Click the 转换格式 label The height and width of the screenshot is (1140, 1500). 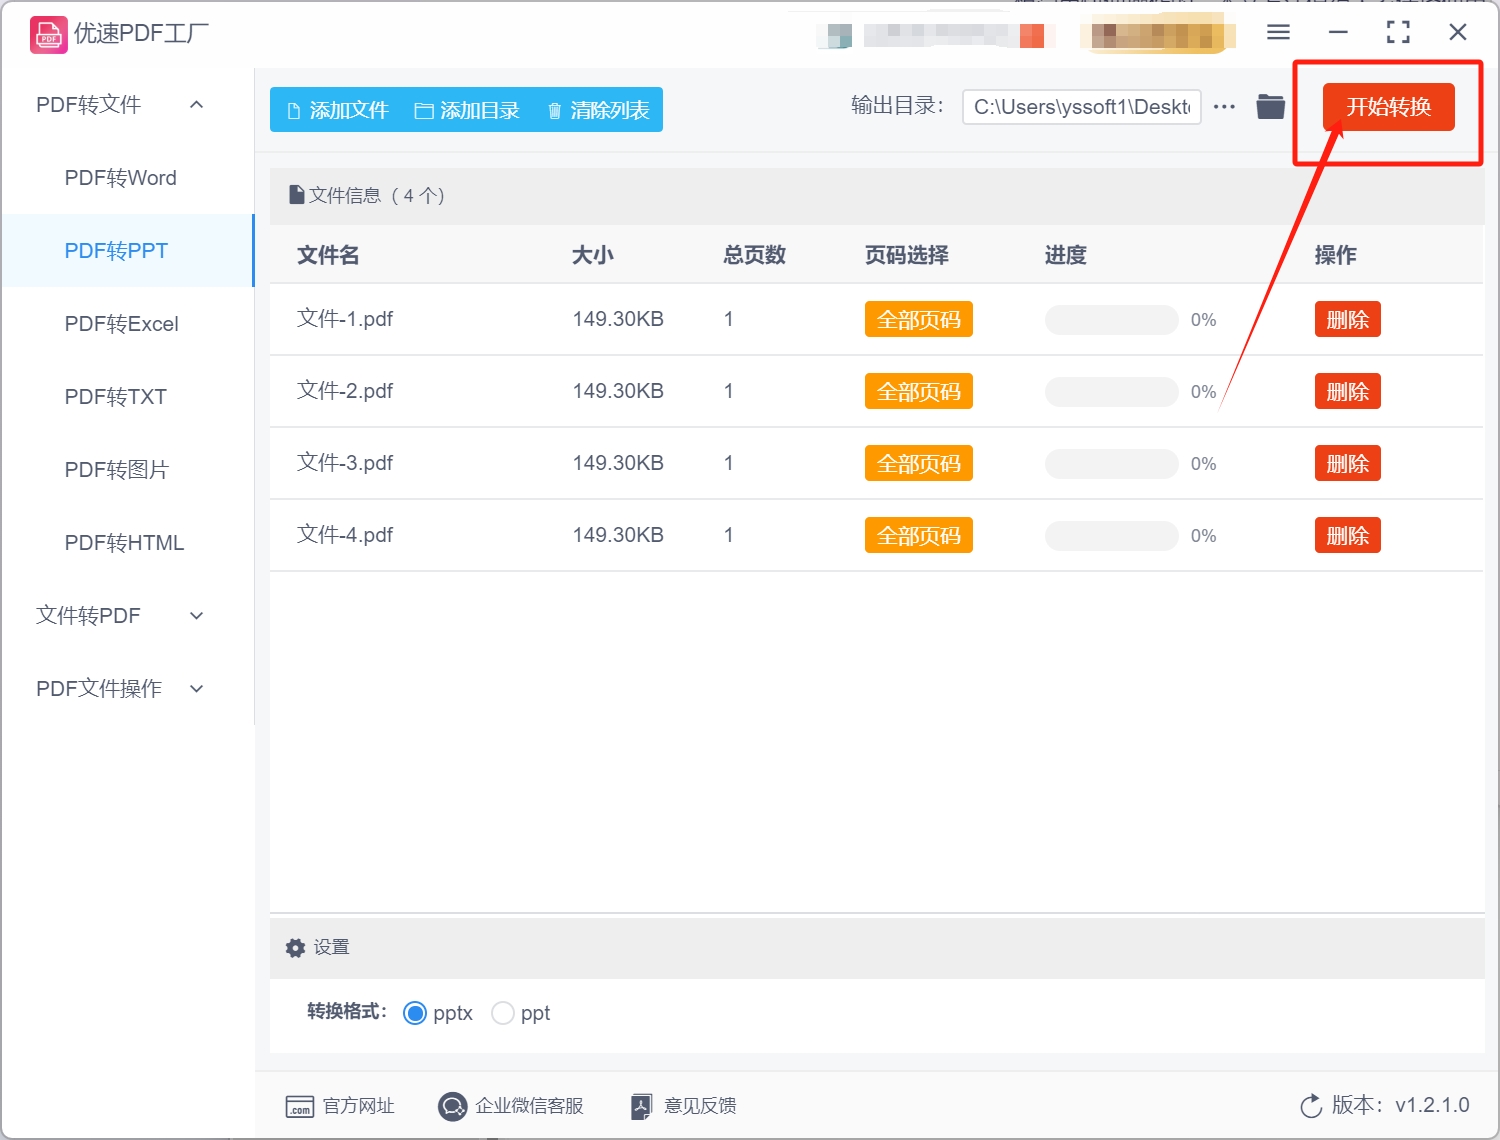coord(347,1012)
